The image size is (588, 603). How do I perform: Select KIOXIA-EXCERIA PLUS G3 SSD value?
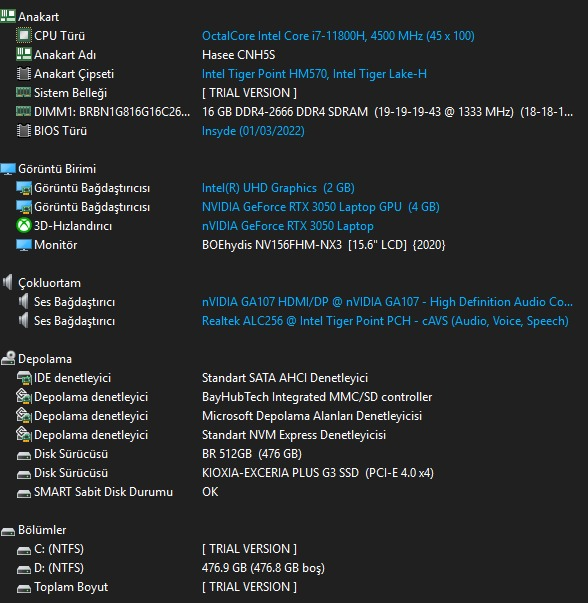318,473
